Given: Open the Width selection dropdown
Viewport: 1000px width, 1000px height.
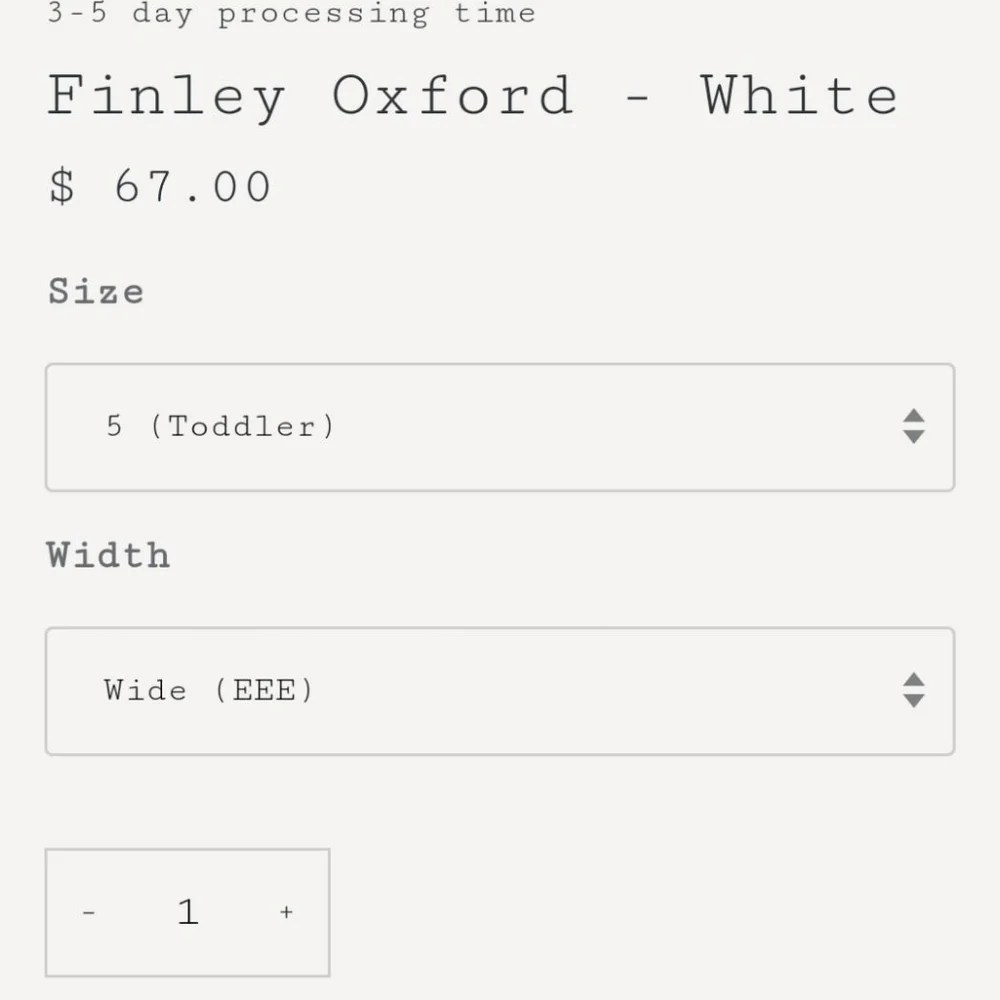Looking at the screenshot, I should [x=500, y=690].
